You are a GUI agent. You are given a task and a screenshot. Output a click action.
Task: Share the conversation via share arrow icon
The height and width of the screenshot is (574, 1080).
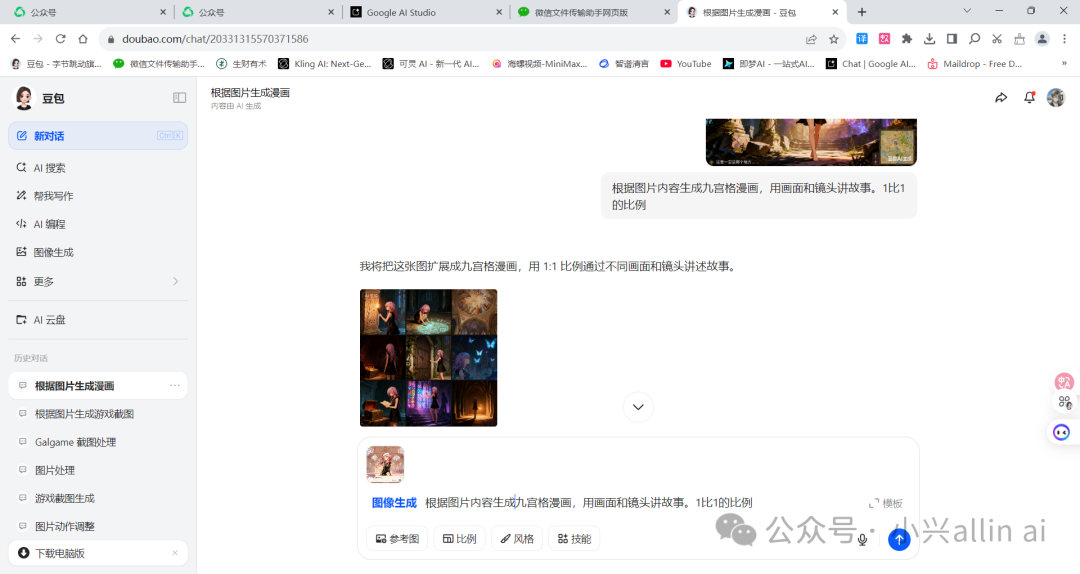pos(1001,98)
